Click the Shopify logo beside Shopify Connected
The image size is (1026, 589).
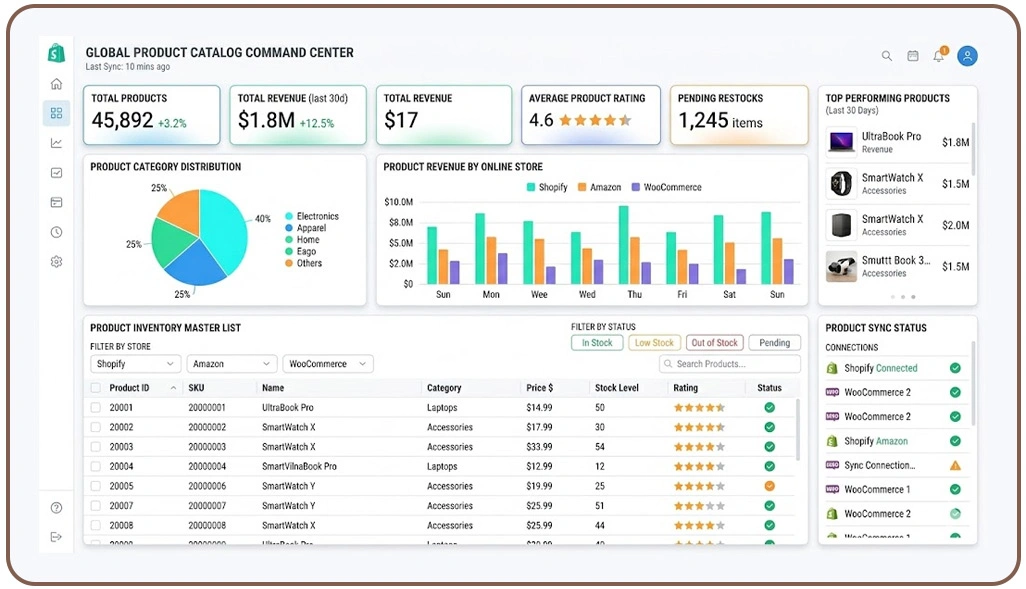832,368
